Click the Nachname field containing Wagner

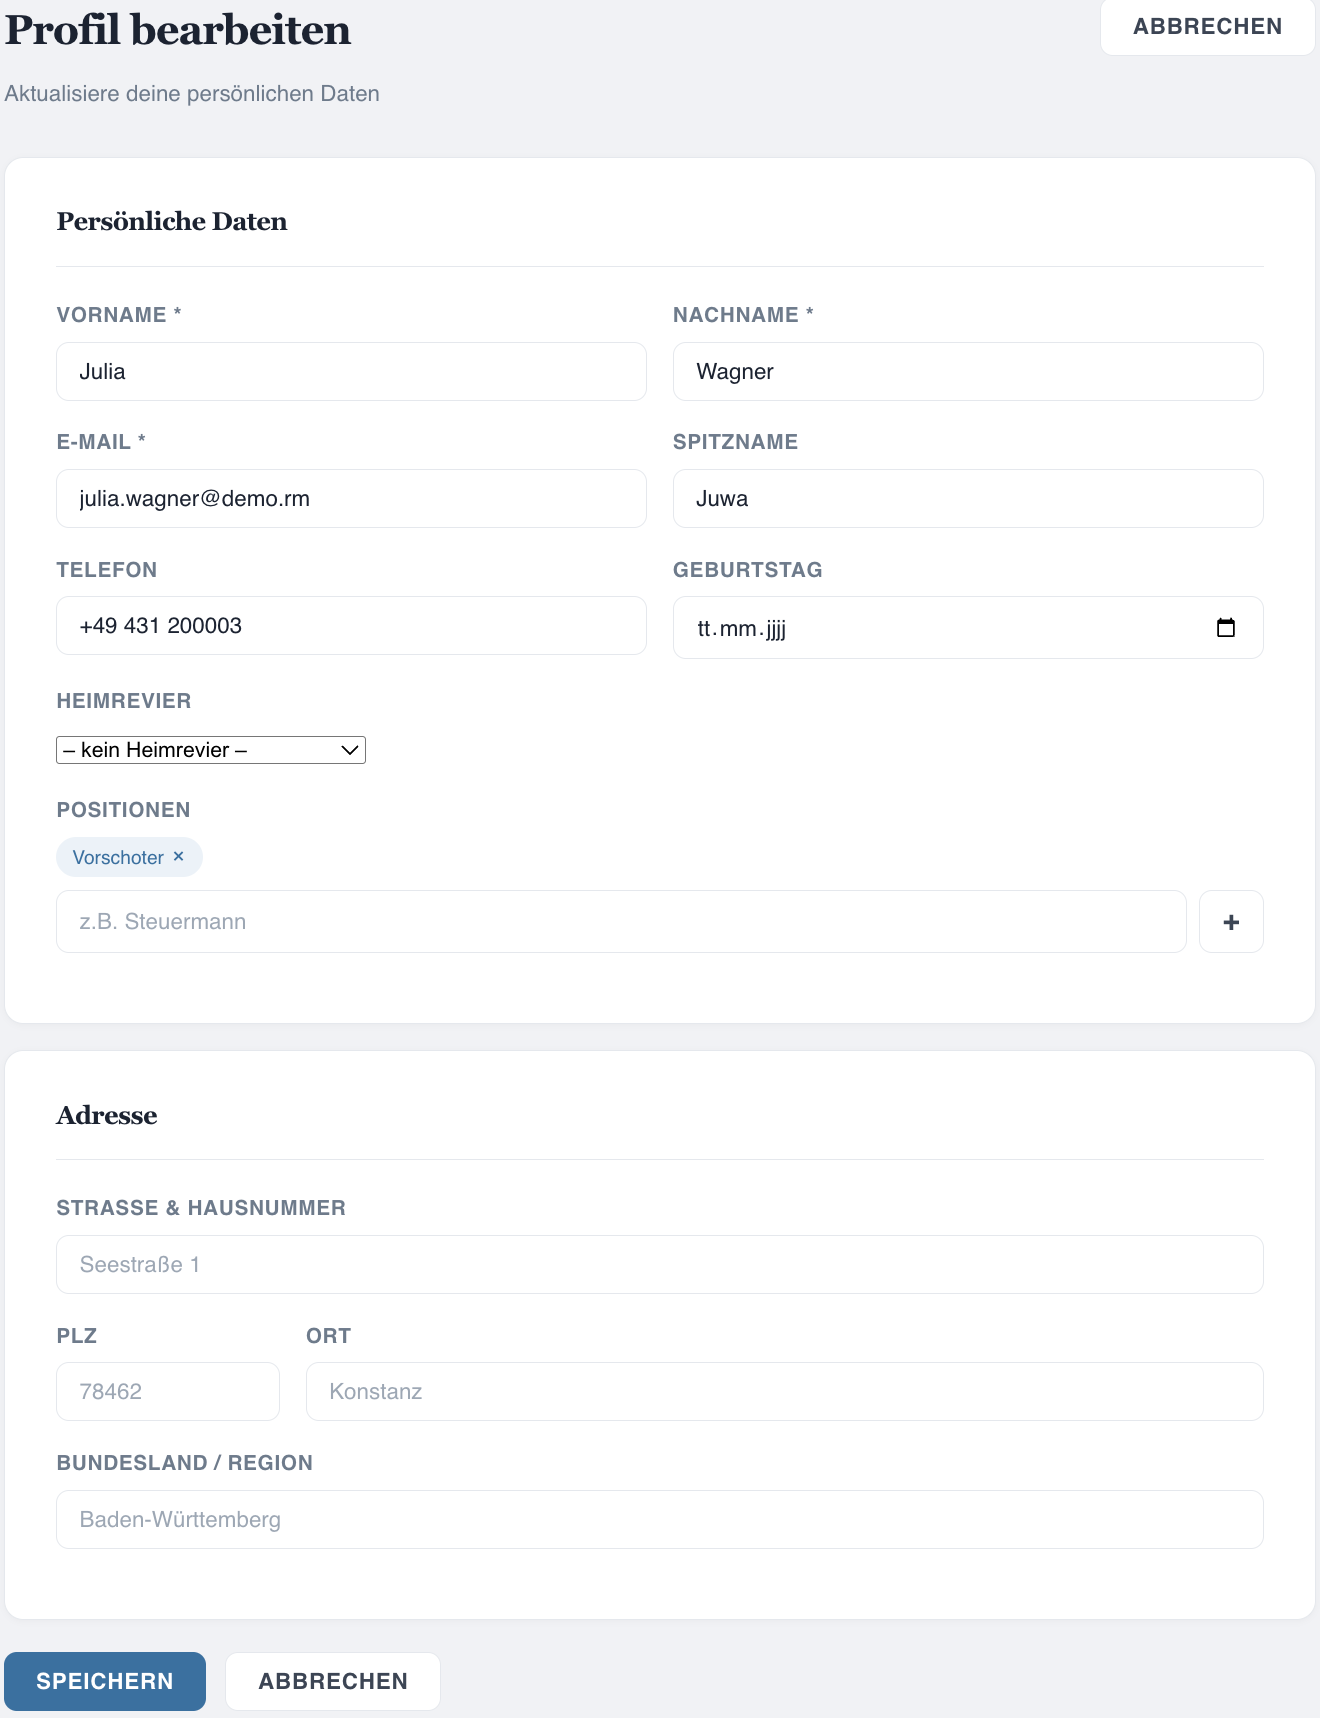click(966, 371)
